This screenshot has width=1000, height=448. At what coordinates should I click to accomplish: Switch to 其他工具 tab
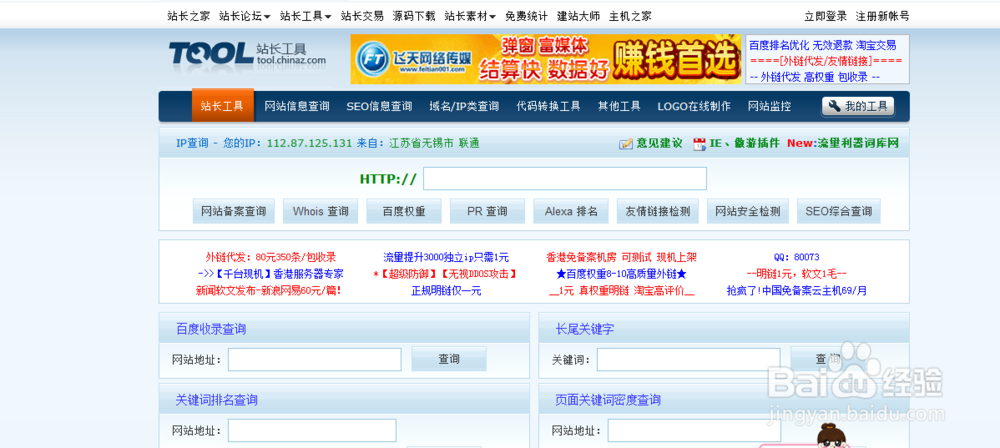tap(619, 107)
